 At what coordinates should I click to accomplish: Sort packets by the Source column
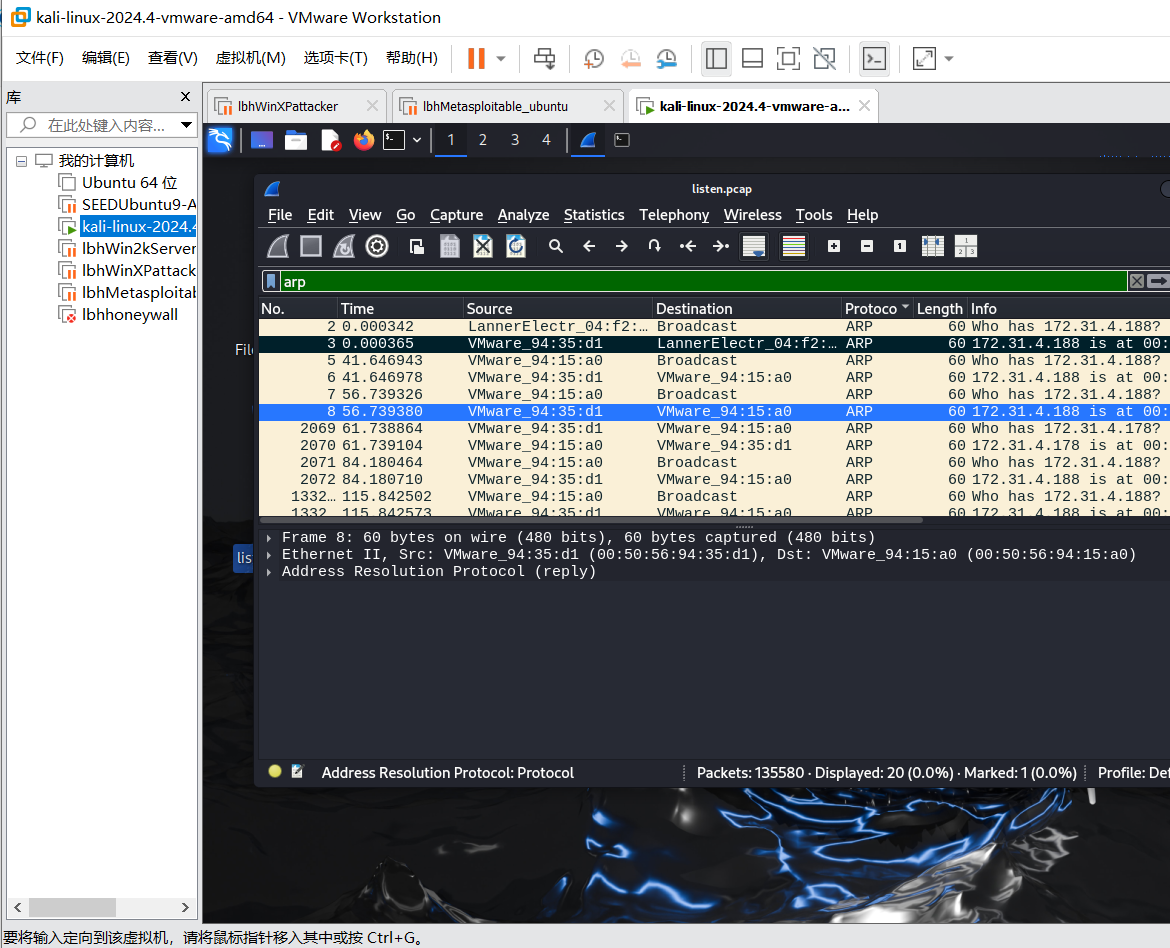click(557, 308)
